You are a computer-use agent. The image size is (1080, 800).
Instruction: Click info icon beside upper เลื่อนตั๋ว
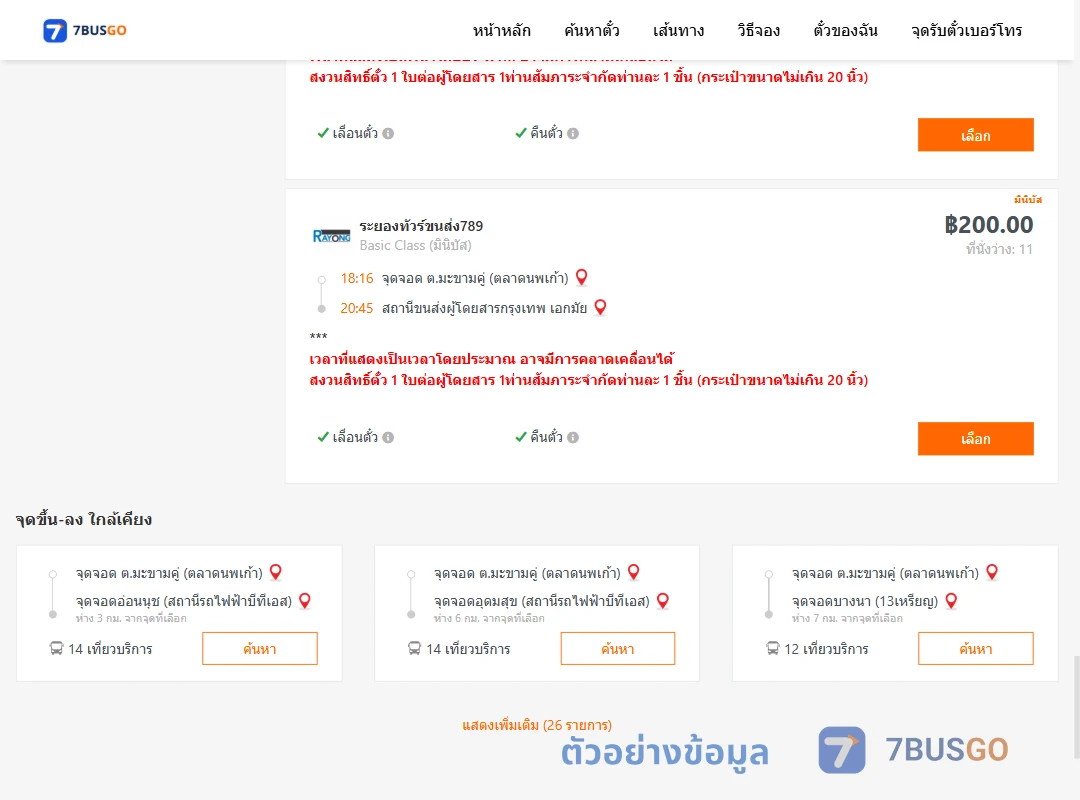(388, 134)
